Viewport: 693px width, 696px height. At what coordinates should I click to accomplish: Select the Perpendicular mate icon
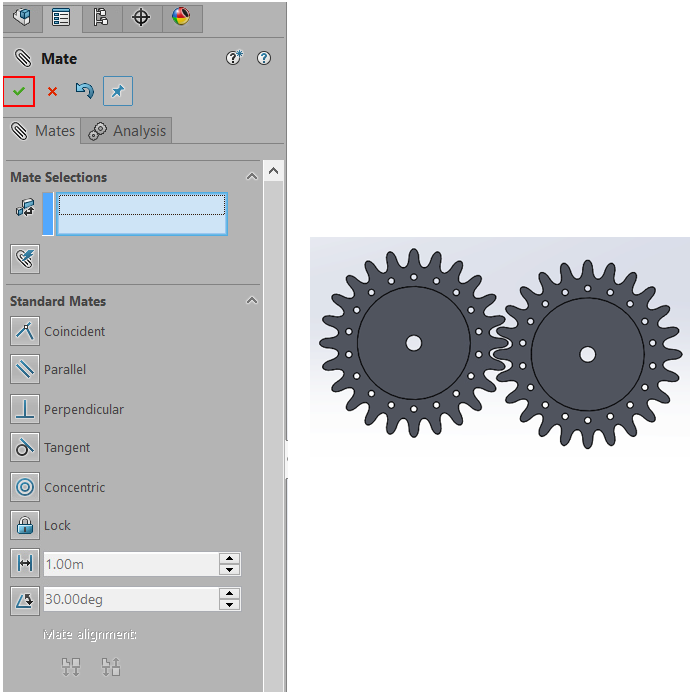(x=25, y=409)
